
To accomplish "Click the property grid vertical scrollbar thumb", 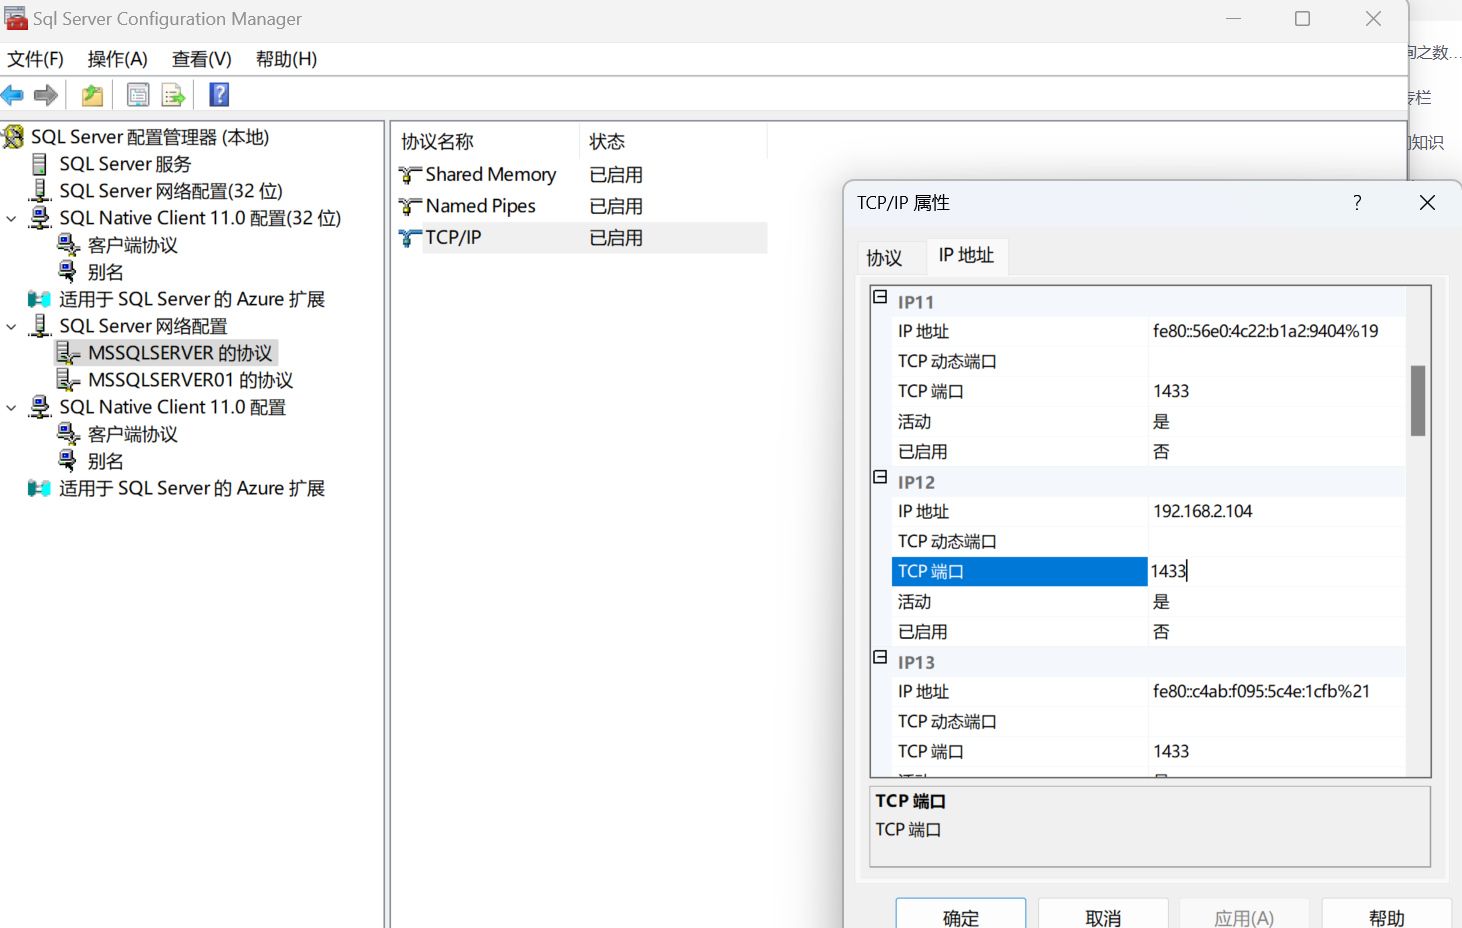I will point(1418,401).
